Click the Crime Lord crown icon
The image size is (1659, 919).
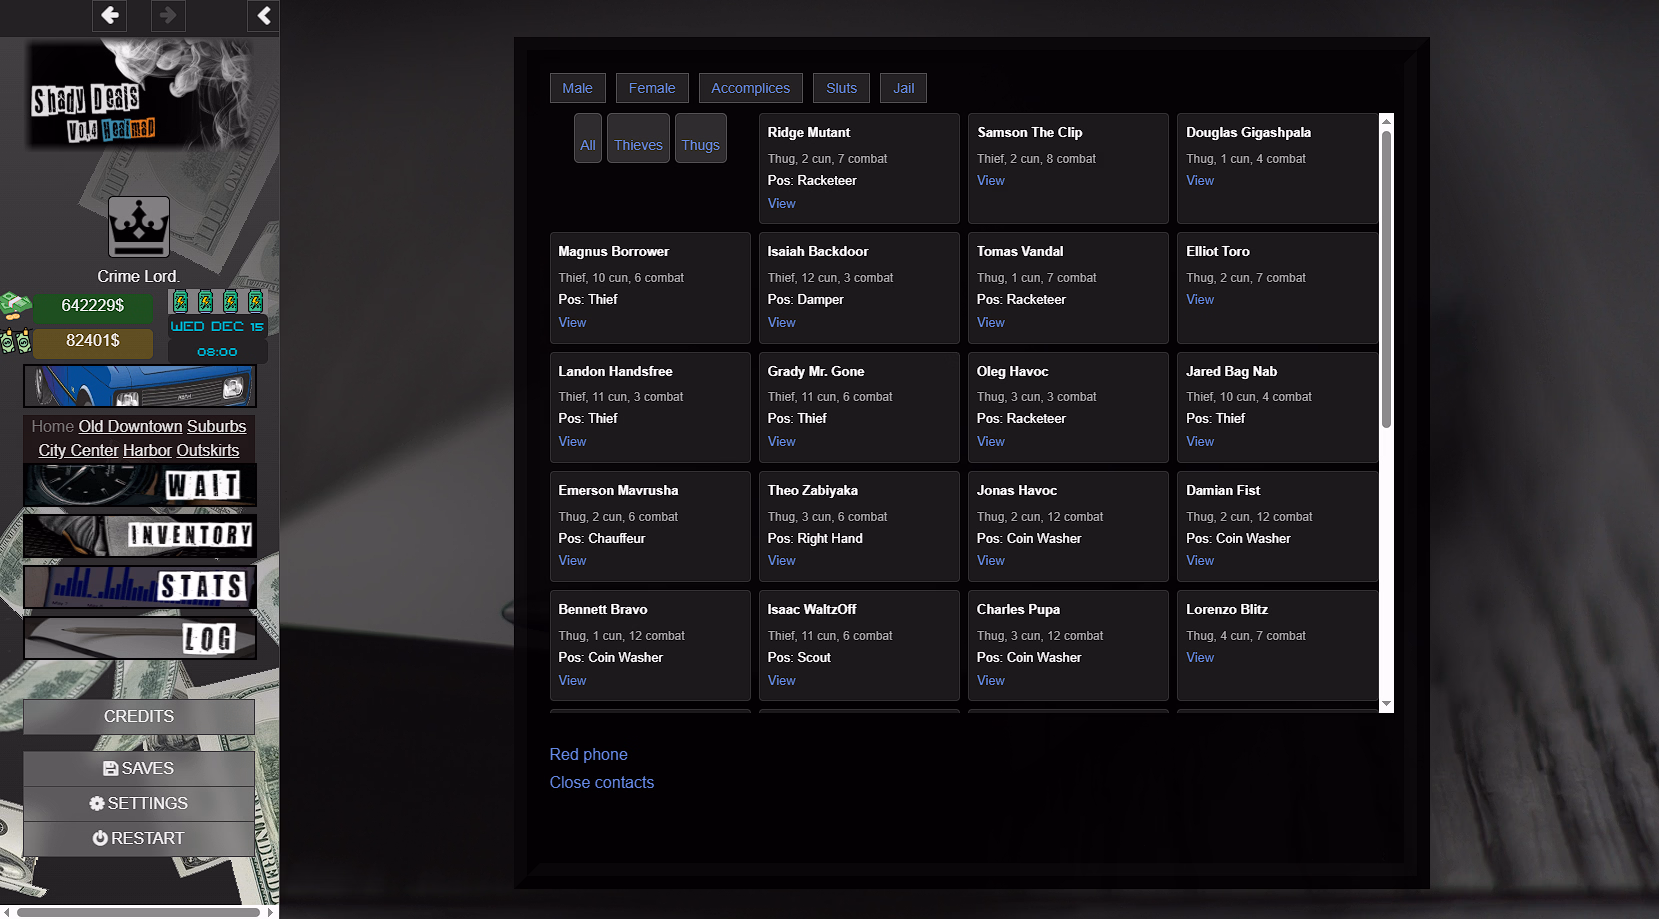pos(138,227)
